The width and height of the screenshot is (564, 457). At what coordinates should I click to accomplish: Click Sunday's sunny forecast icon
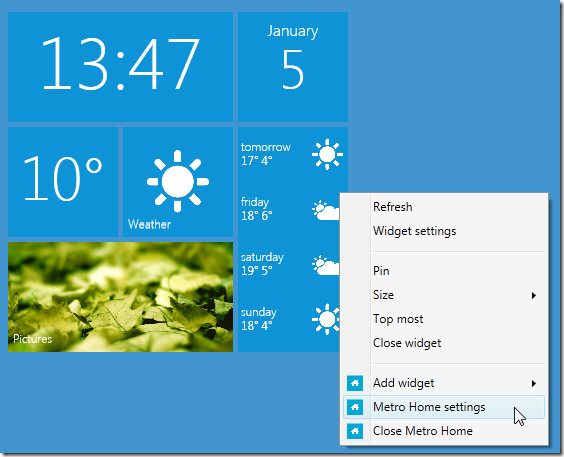[x=326, y=319]
